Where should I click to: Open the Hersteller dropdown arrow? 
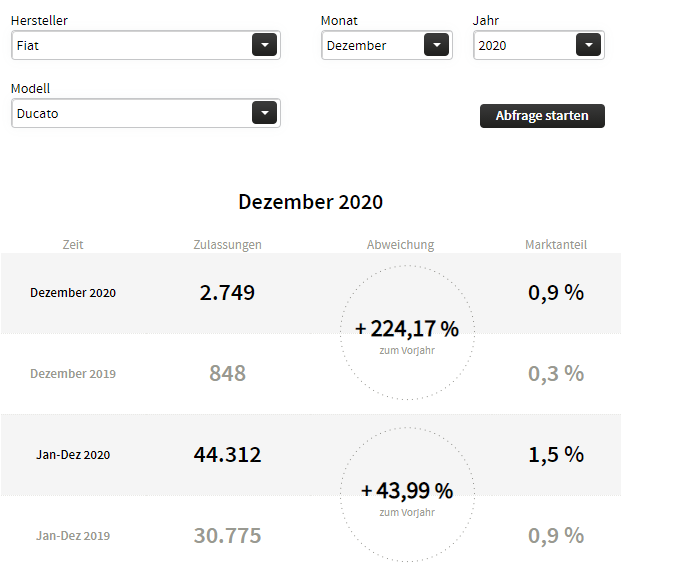point(264,45)
